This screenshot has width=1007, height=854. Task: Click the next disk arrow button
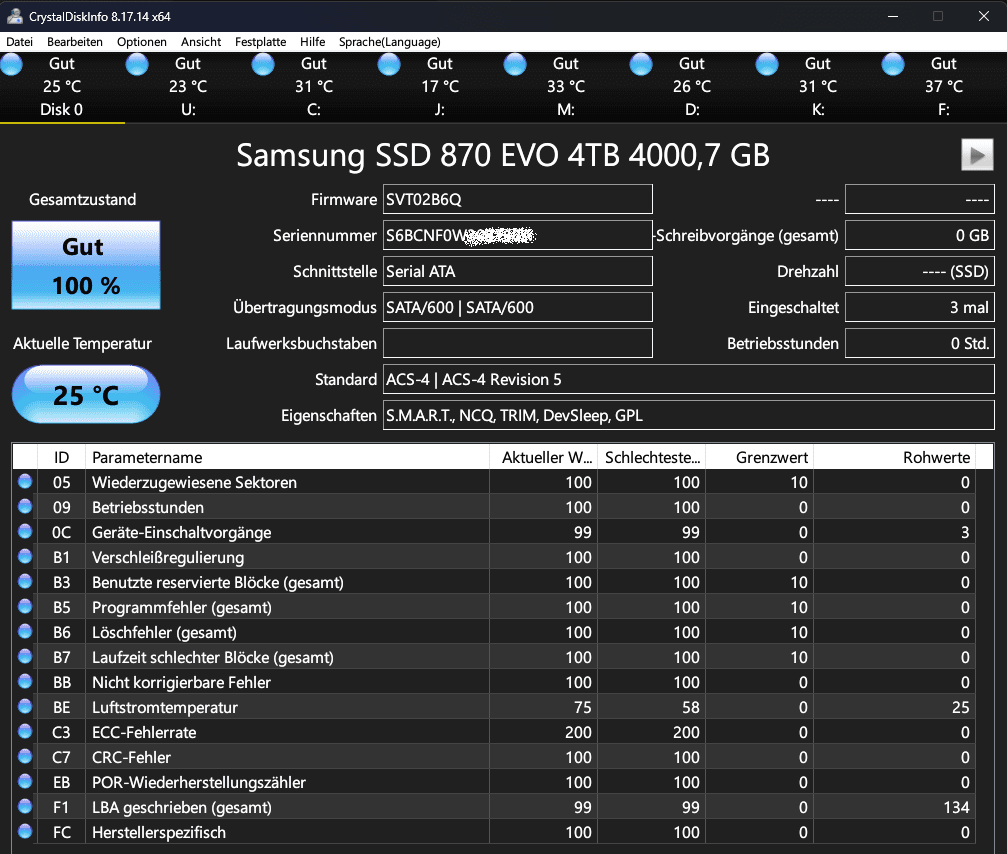(977, 155)
